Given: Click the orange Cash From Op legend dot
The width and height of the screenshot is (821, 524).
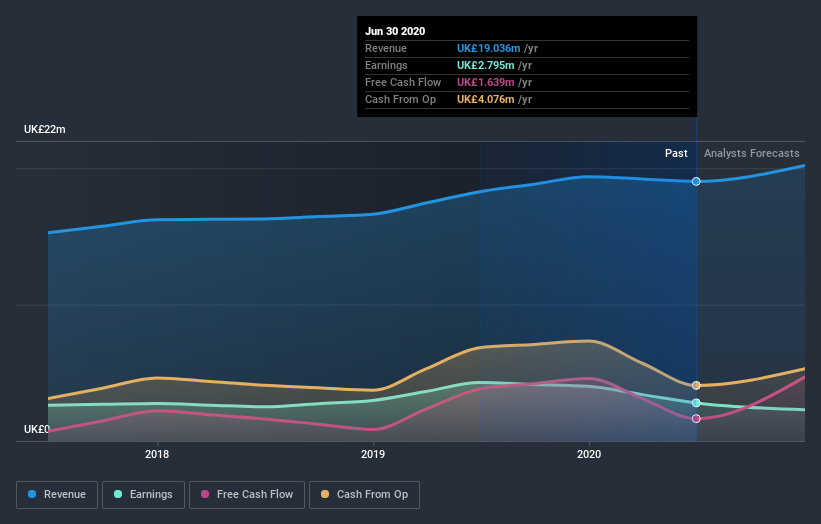Looking at the screenshot, I should (325, 494).
